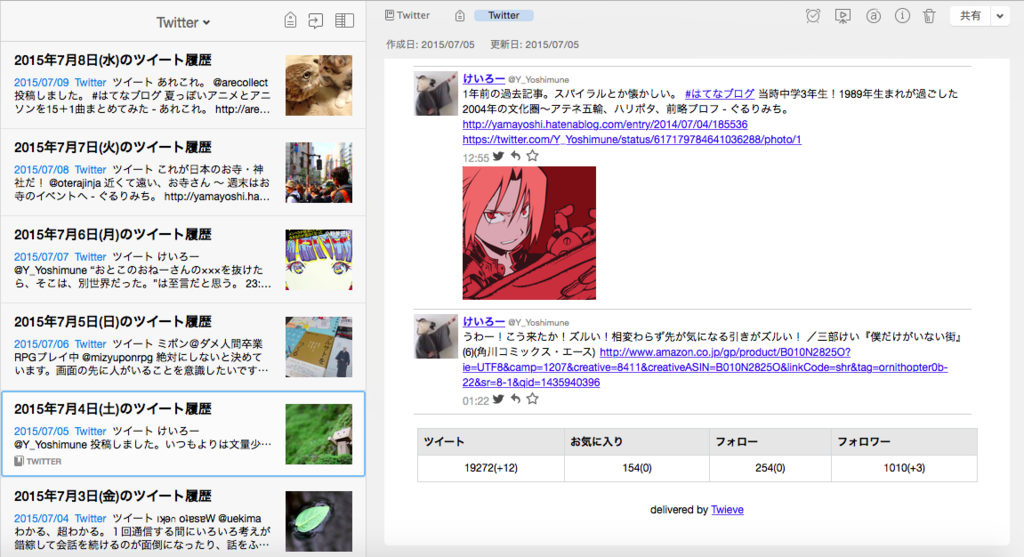Set a reminder with the alarm clock icon
The height and width of the screenshot is (557, 1024).
812,16
